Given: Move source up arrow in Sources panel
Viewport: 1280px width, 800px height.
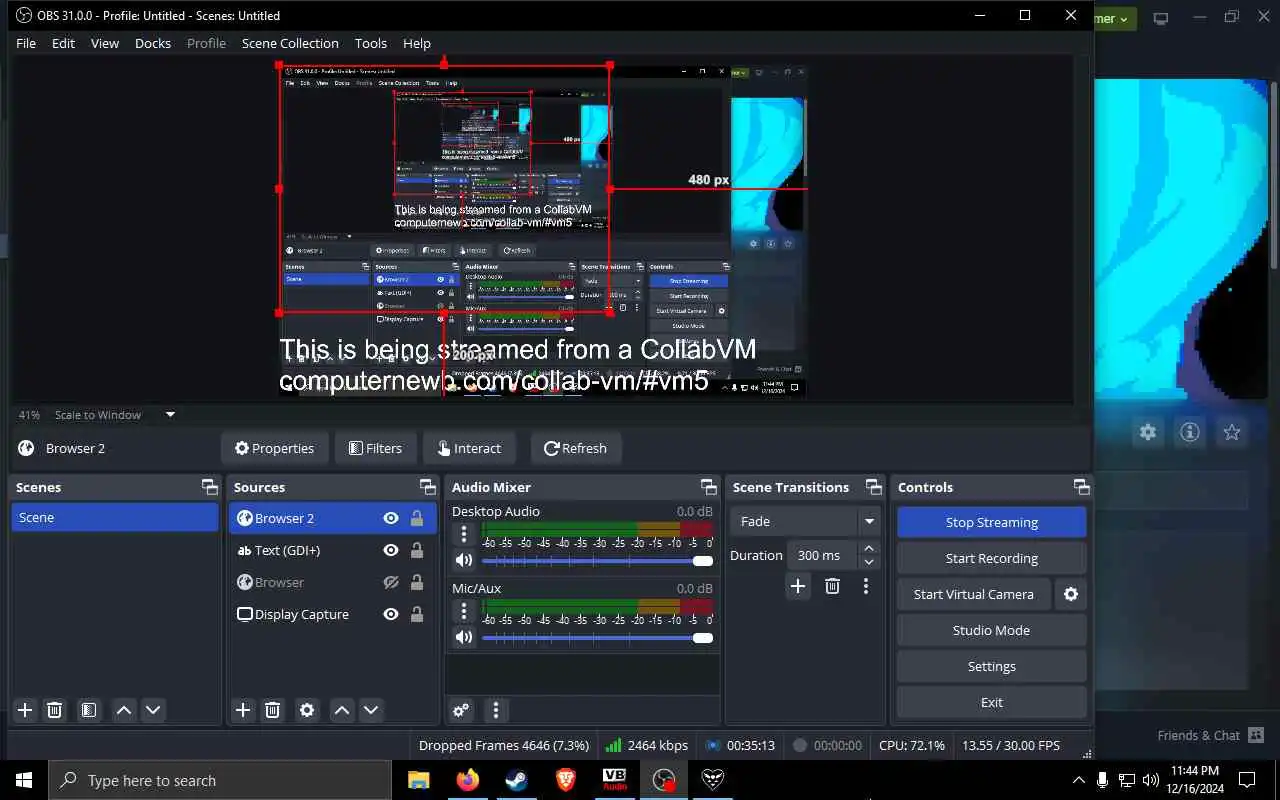Looking at the screenshot, I should point(342,710).
